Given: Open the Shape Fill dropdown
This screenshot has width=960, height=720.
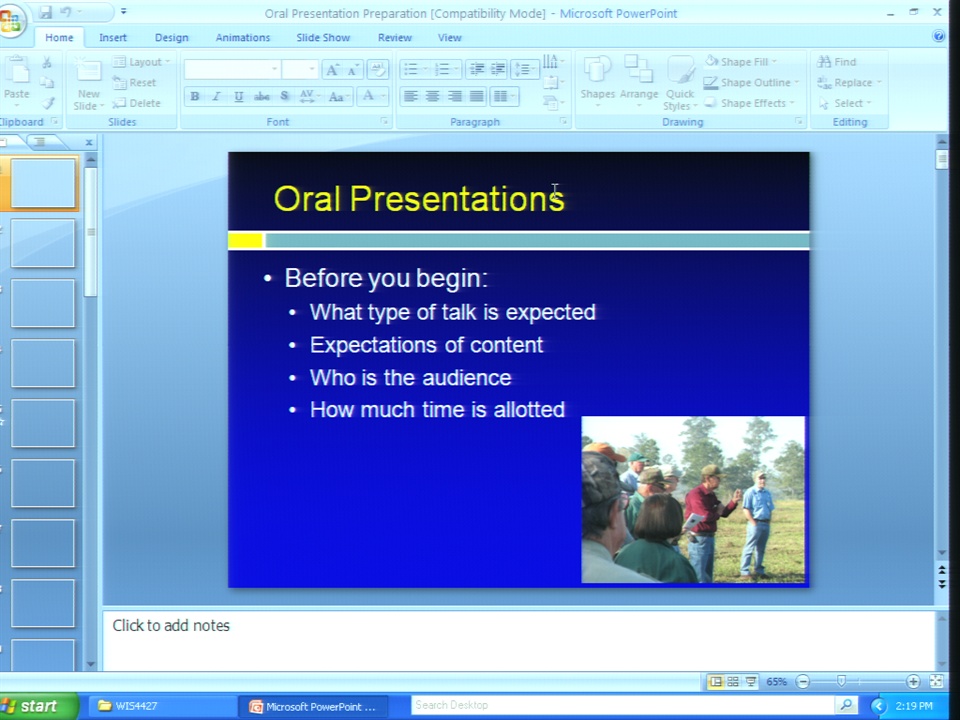Looking at the screenshot, I should (x=741, y=61).
